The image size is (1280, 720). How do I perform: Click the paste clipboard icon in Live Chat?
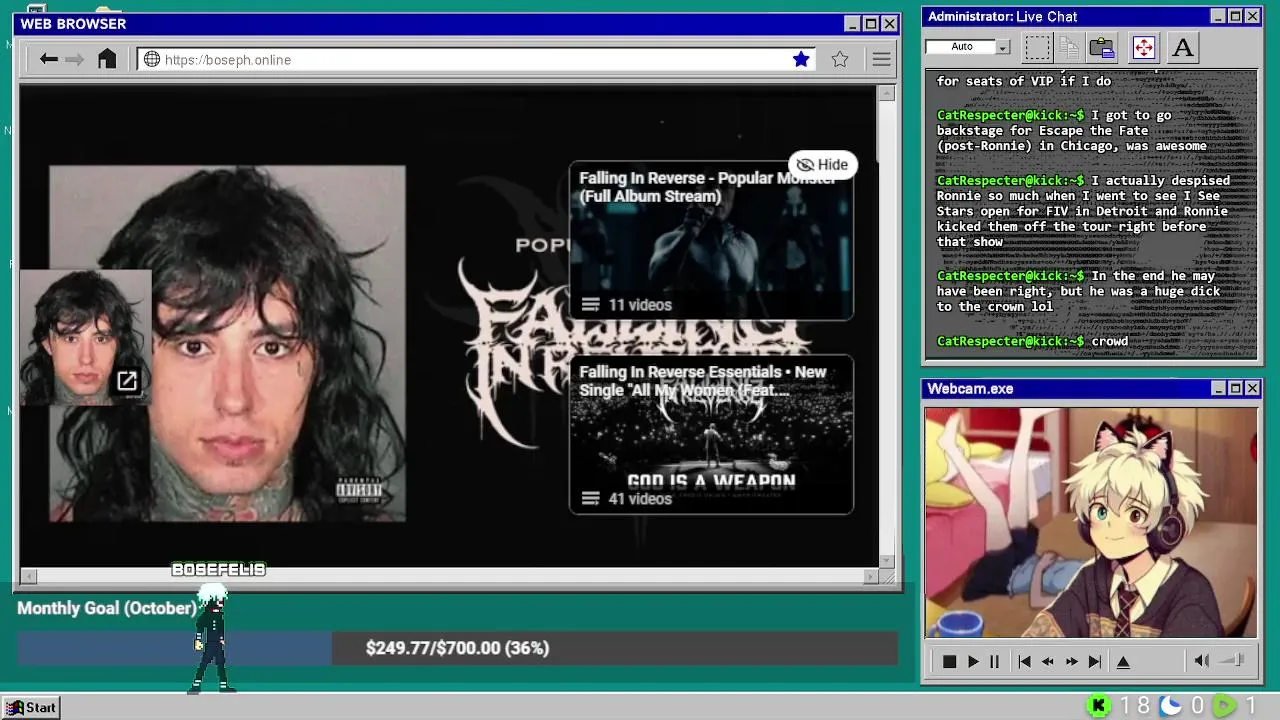(x=1102, y=47)
